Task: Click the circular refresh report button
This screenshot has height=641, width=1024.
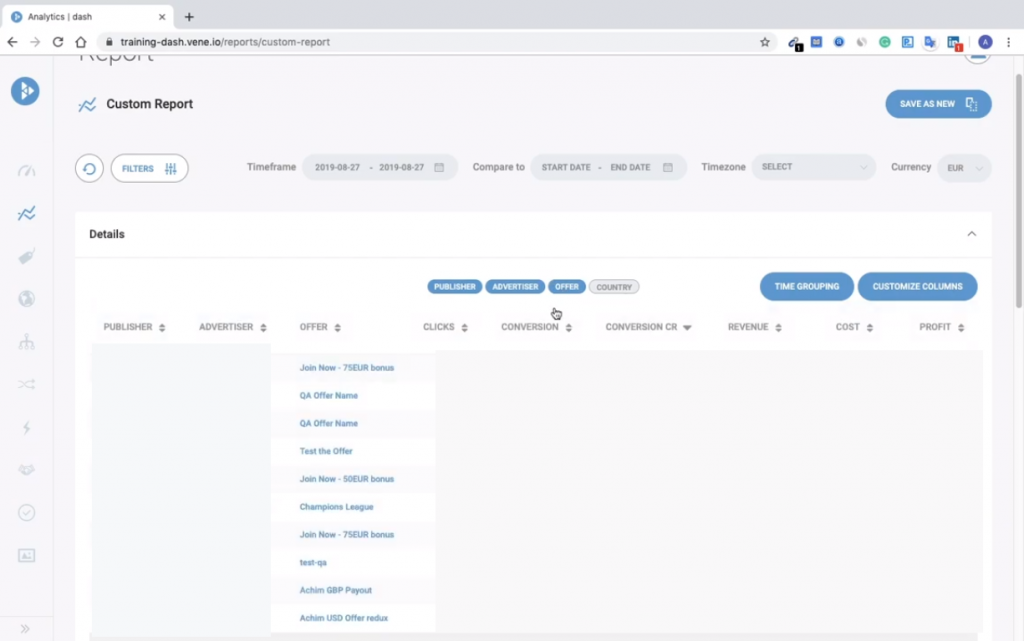Action: tap(89, 168)
